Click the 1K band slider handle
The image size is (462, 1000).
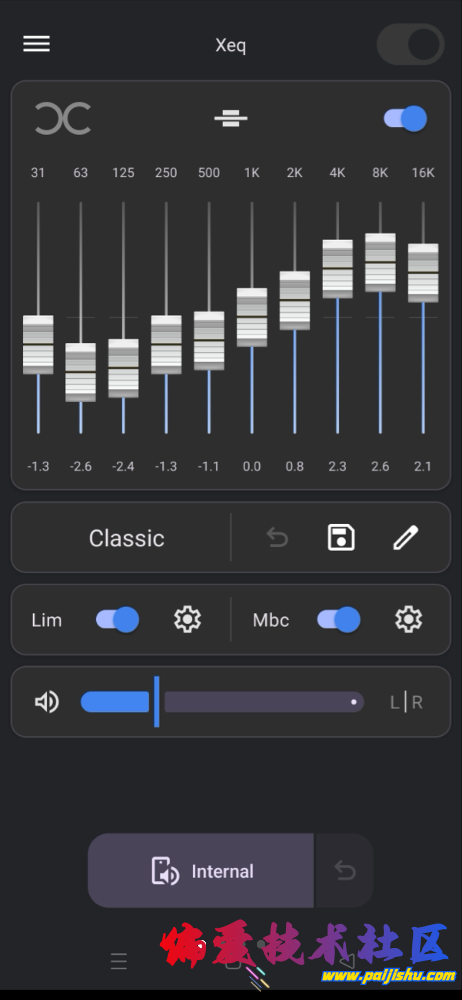[x=252, y=317]
